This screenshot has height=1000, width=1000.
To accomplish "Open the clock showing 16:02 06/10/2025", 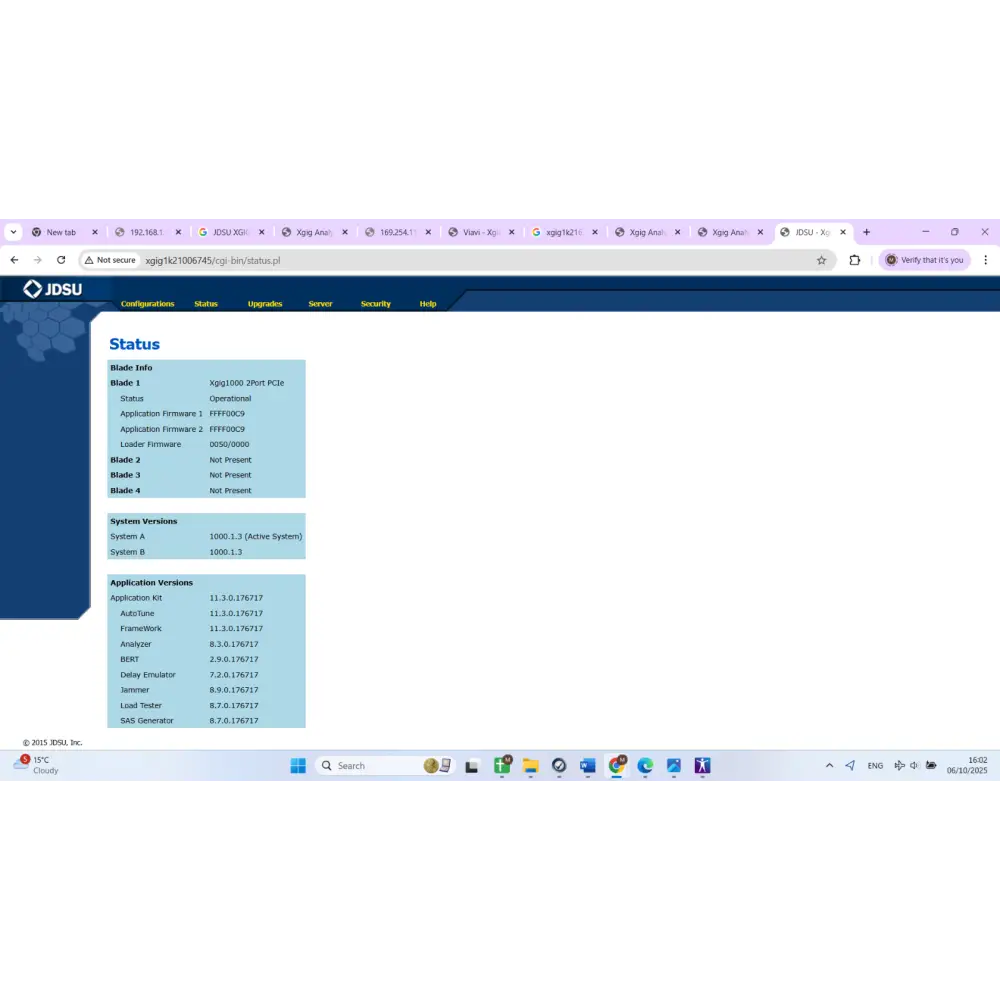I will coord(967,765).
